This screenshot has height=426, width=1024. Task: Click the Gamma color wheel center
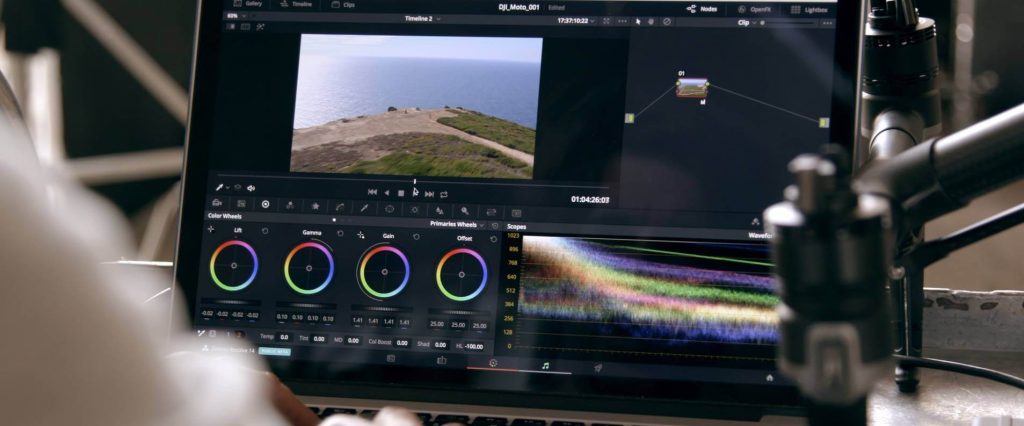(x=309, y=268)
